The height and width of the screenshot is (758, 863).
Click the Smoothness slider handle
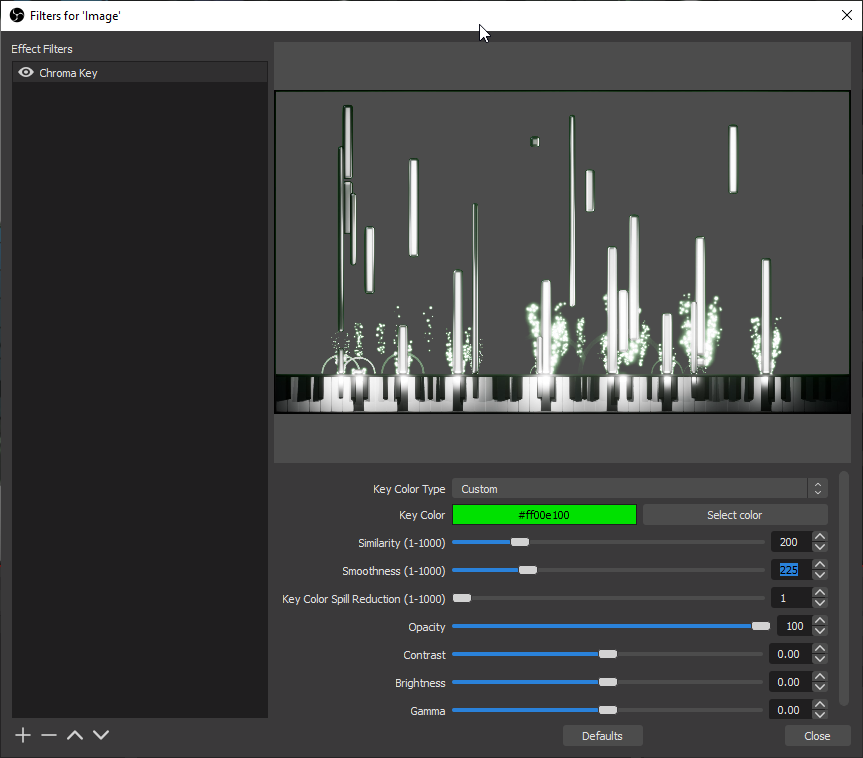coord(528,570)
